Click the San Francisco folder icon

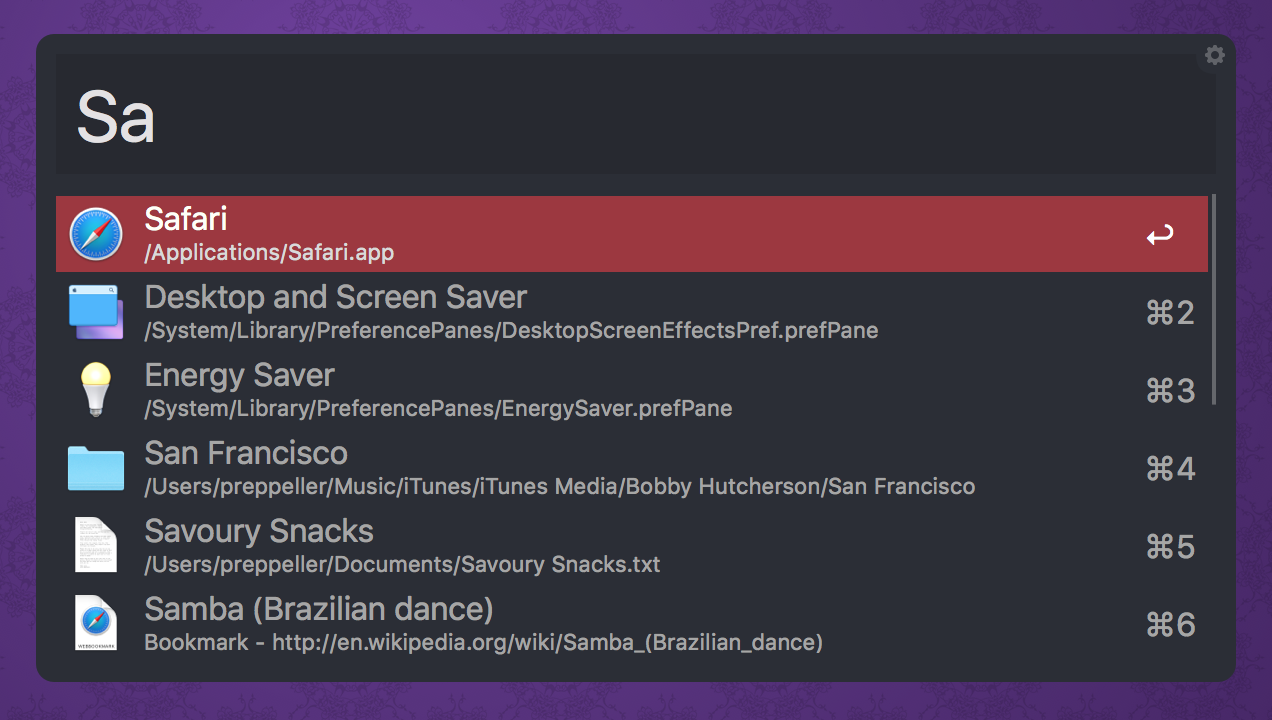point(96,468)
